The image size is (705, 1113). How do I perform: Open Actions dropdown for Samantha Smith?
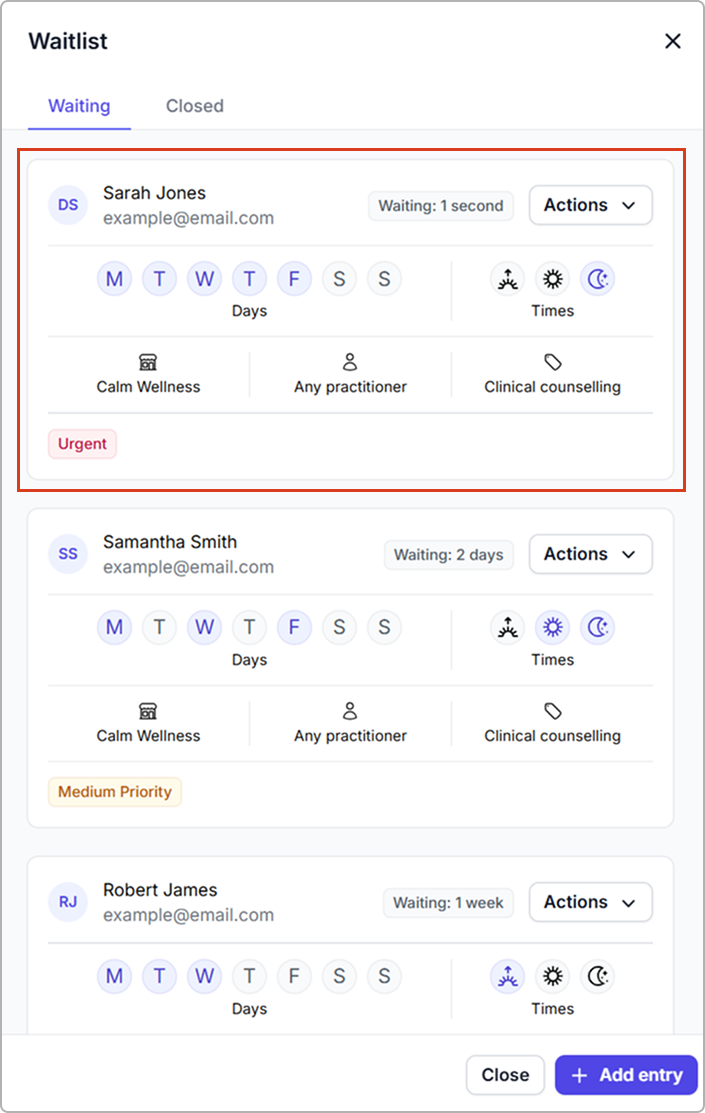tap(590, 554)
